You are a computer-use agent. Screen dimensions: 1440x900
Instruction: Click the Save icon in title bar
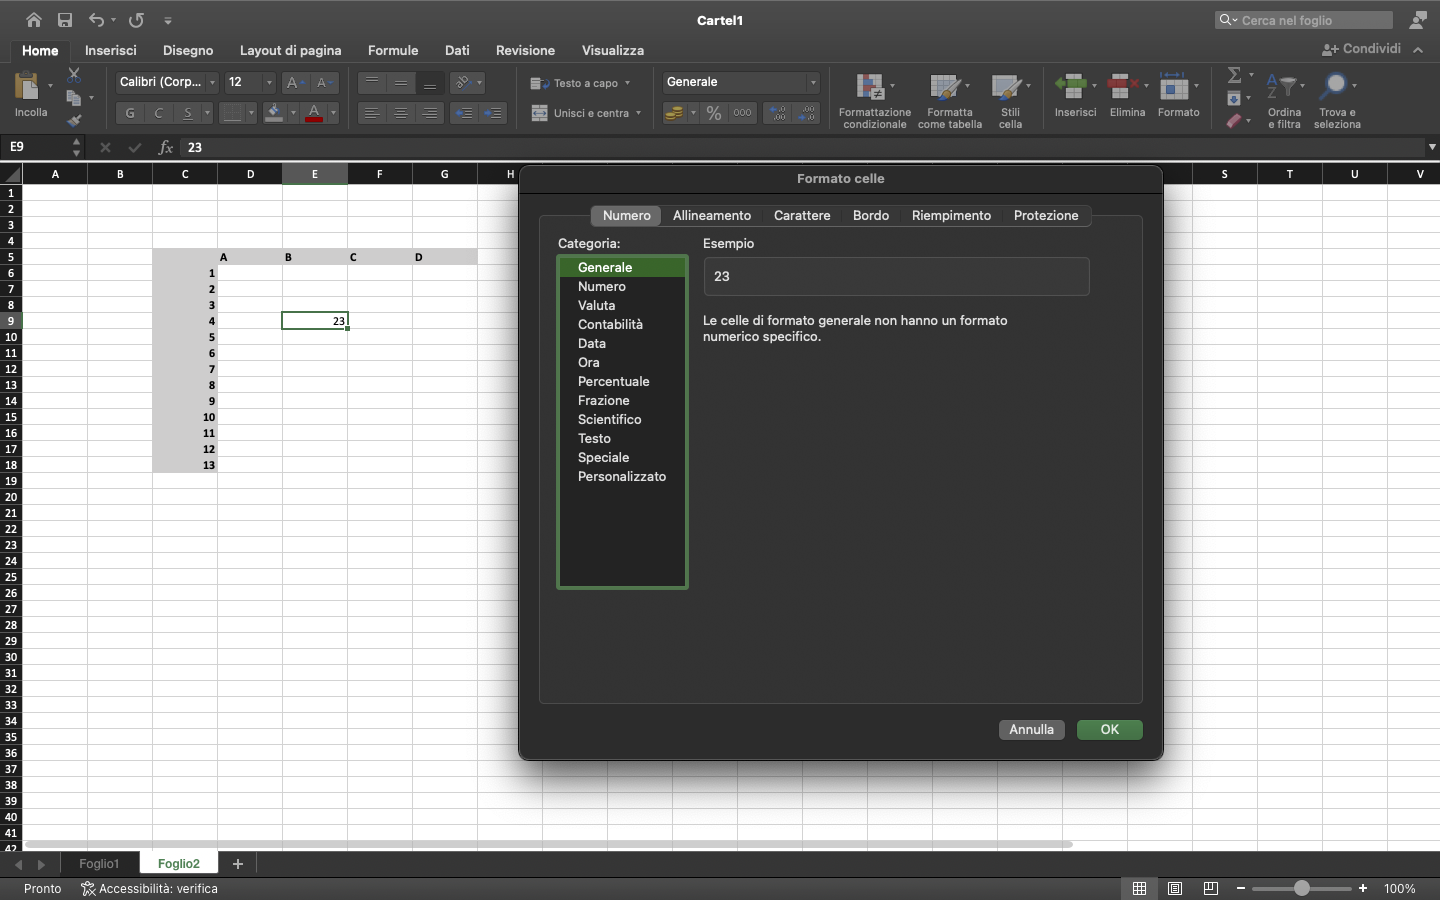pyautogui.click(x=65, y=20)
